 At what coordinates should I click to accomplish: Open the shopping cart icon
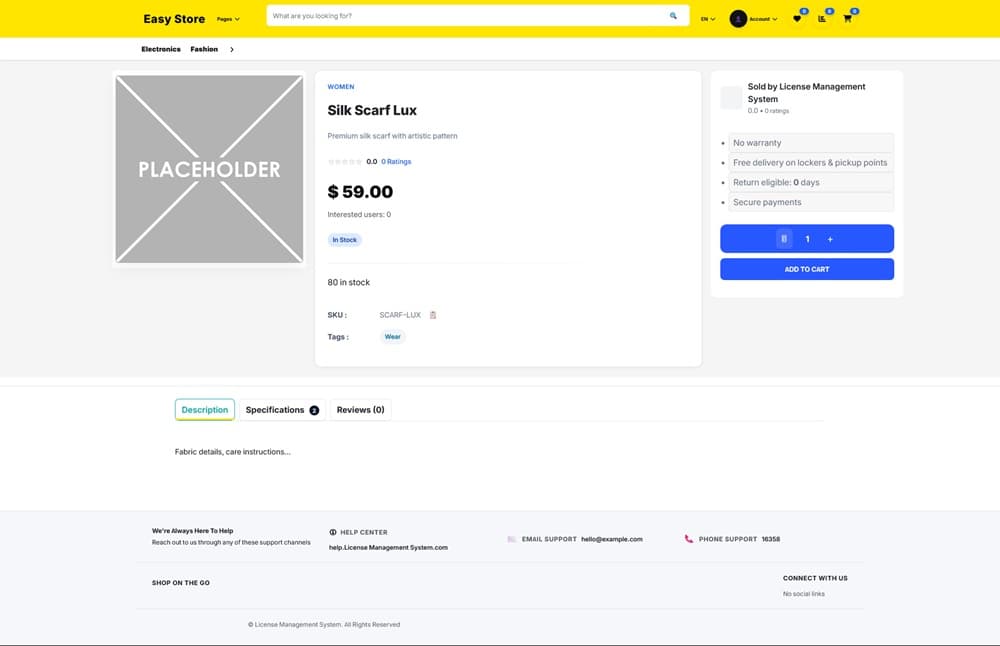click(x=847, y=19)
